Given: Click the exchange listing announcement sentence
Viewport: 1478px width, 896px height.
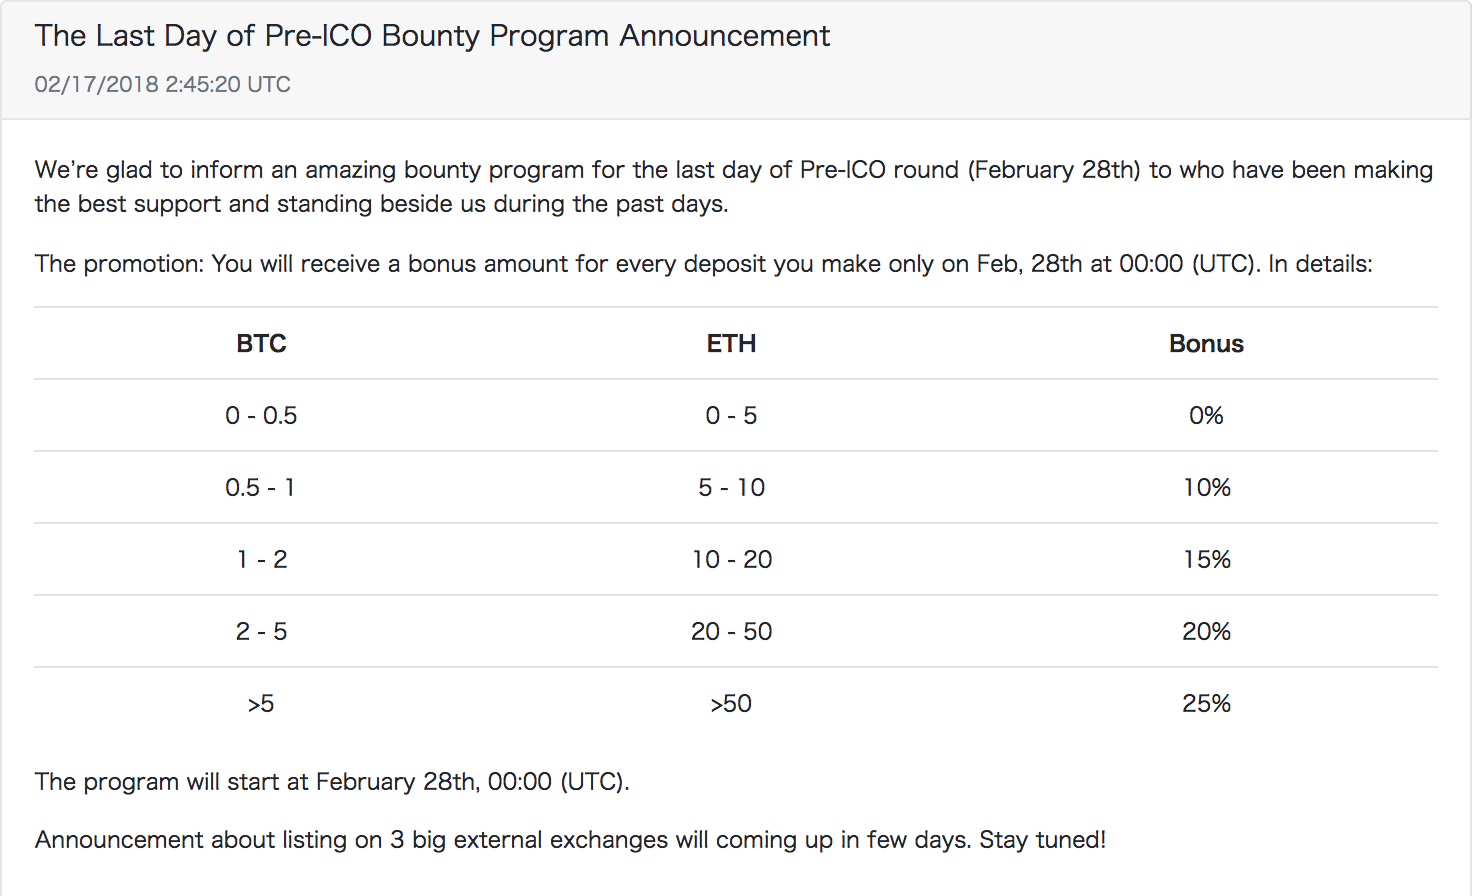Looking at the screenshot, I should coord(570,840).
